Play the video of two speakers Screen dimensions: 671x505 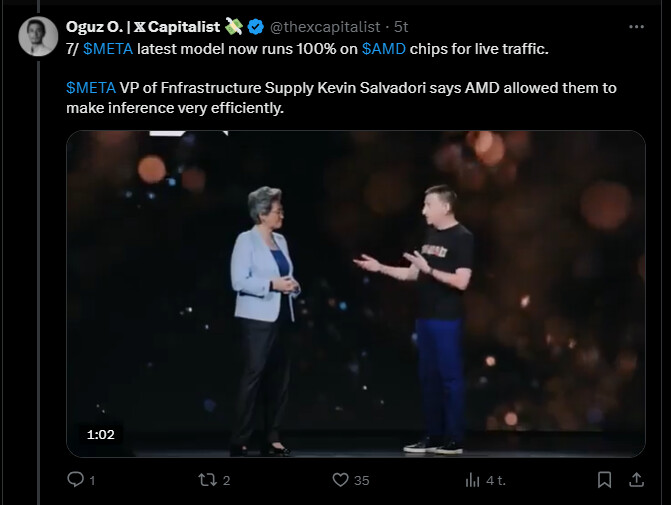click(355, 293)
